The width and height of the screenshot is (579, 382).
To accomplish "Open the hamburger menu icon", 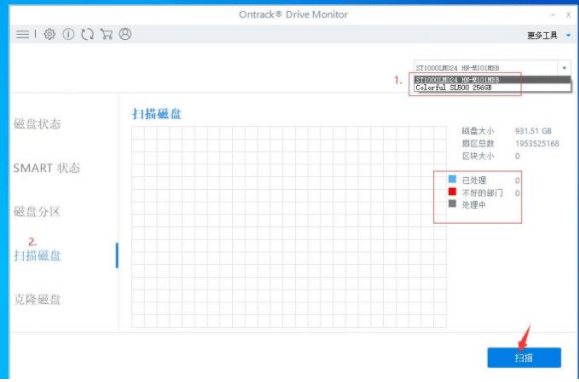I will pos(22,34).
